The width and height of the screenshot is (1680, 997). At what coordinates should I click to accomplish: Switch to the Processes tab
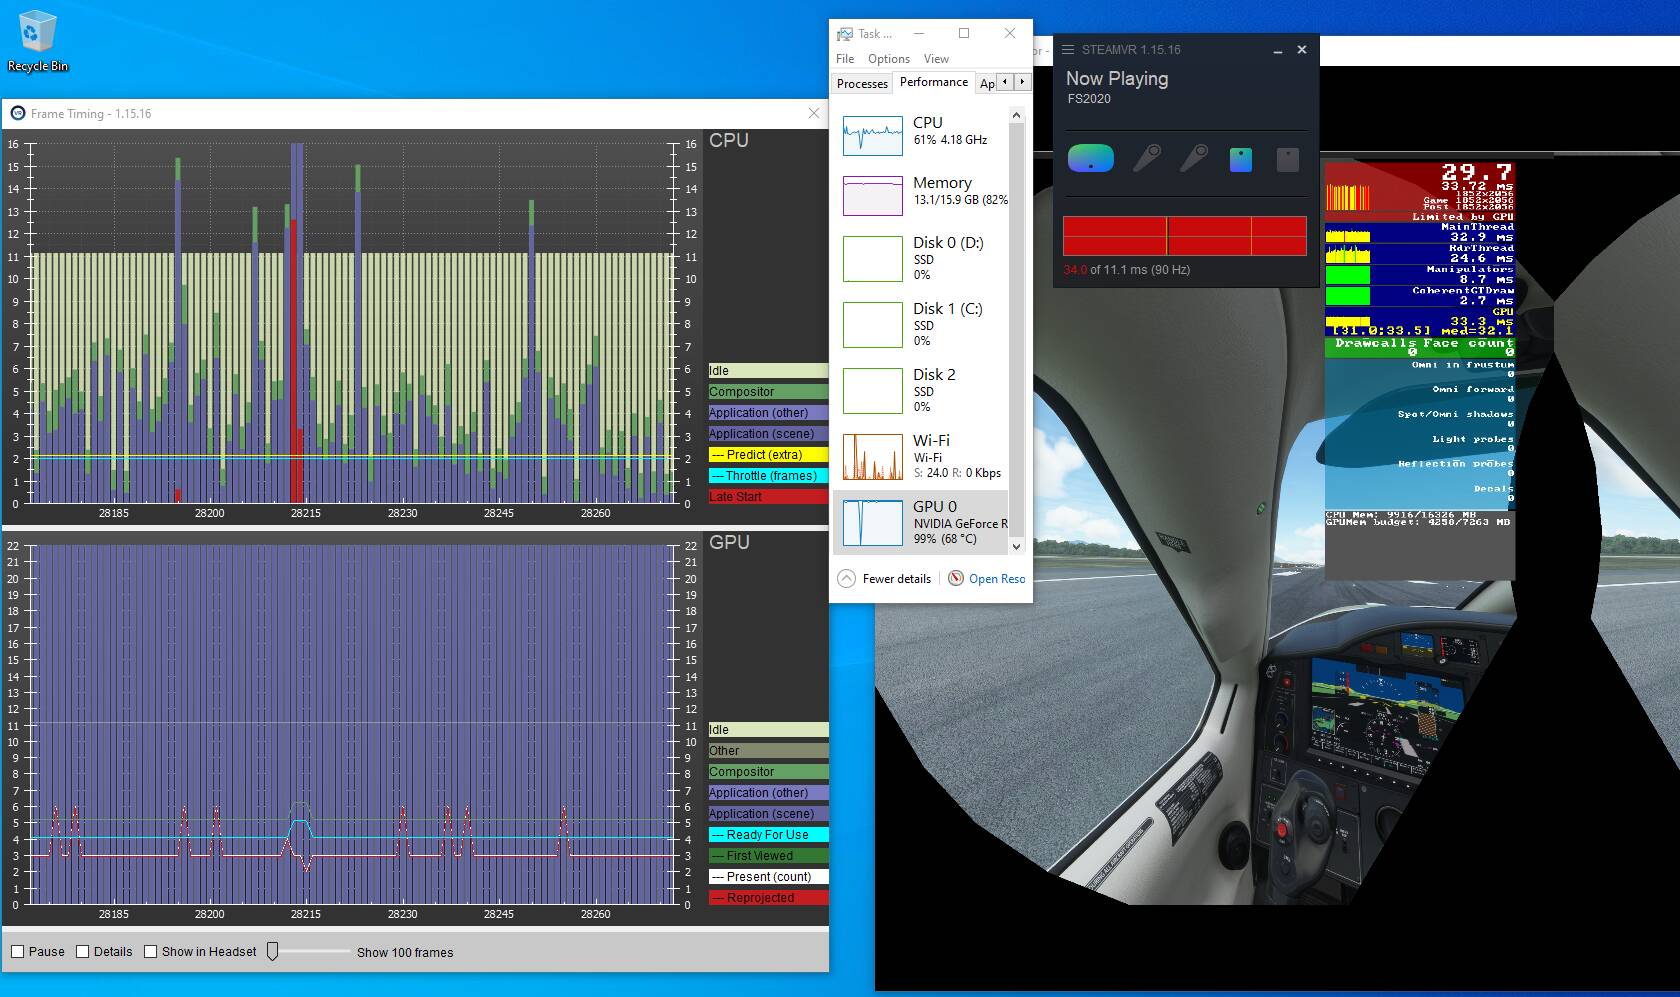coord(862,84)
